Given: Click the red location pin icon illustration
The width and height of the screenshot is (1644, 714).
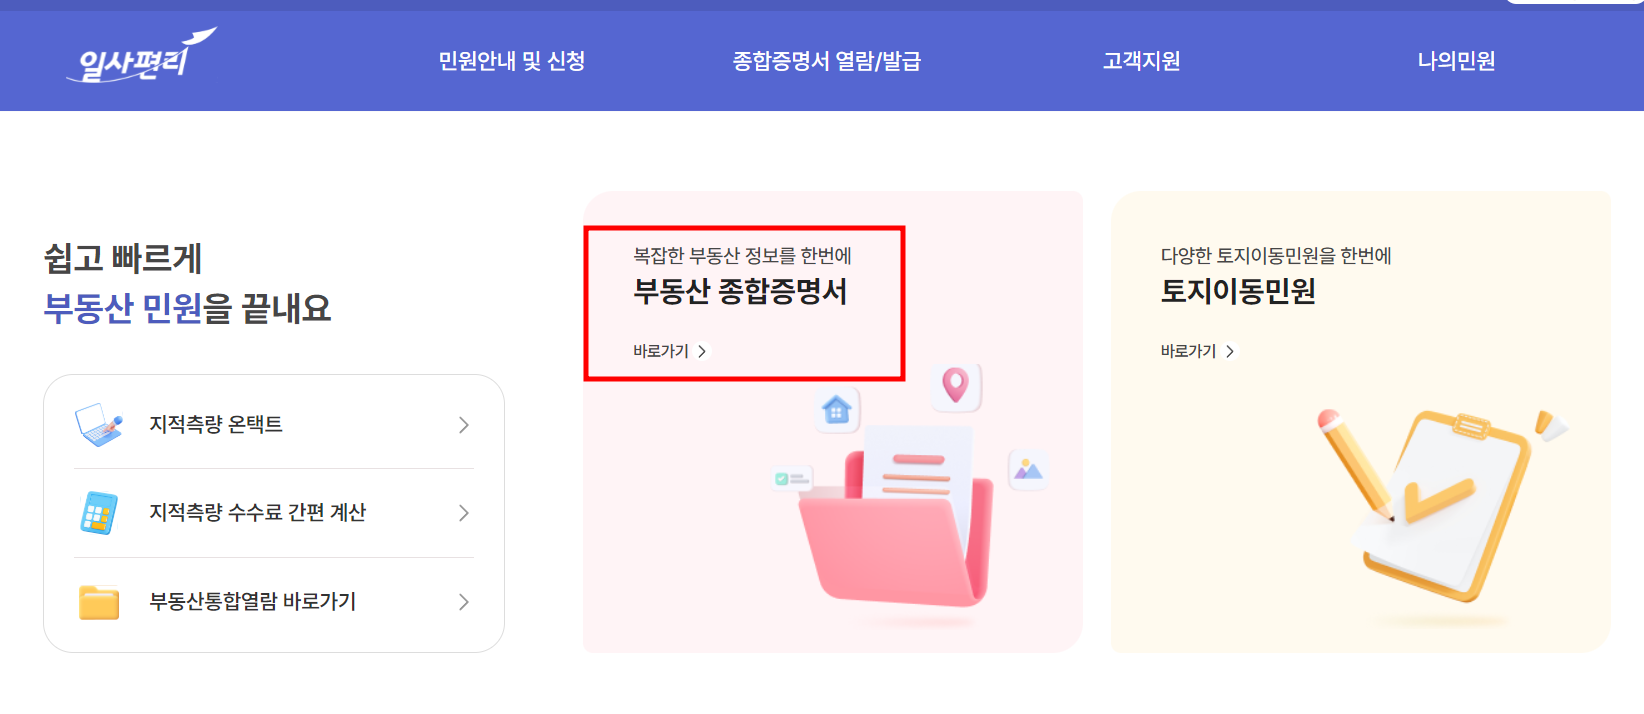Looking at the screenshot, I should (x=957, y=388).
